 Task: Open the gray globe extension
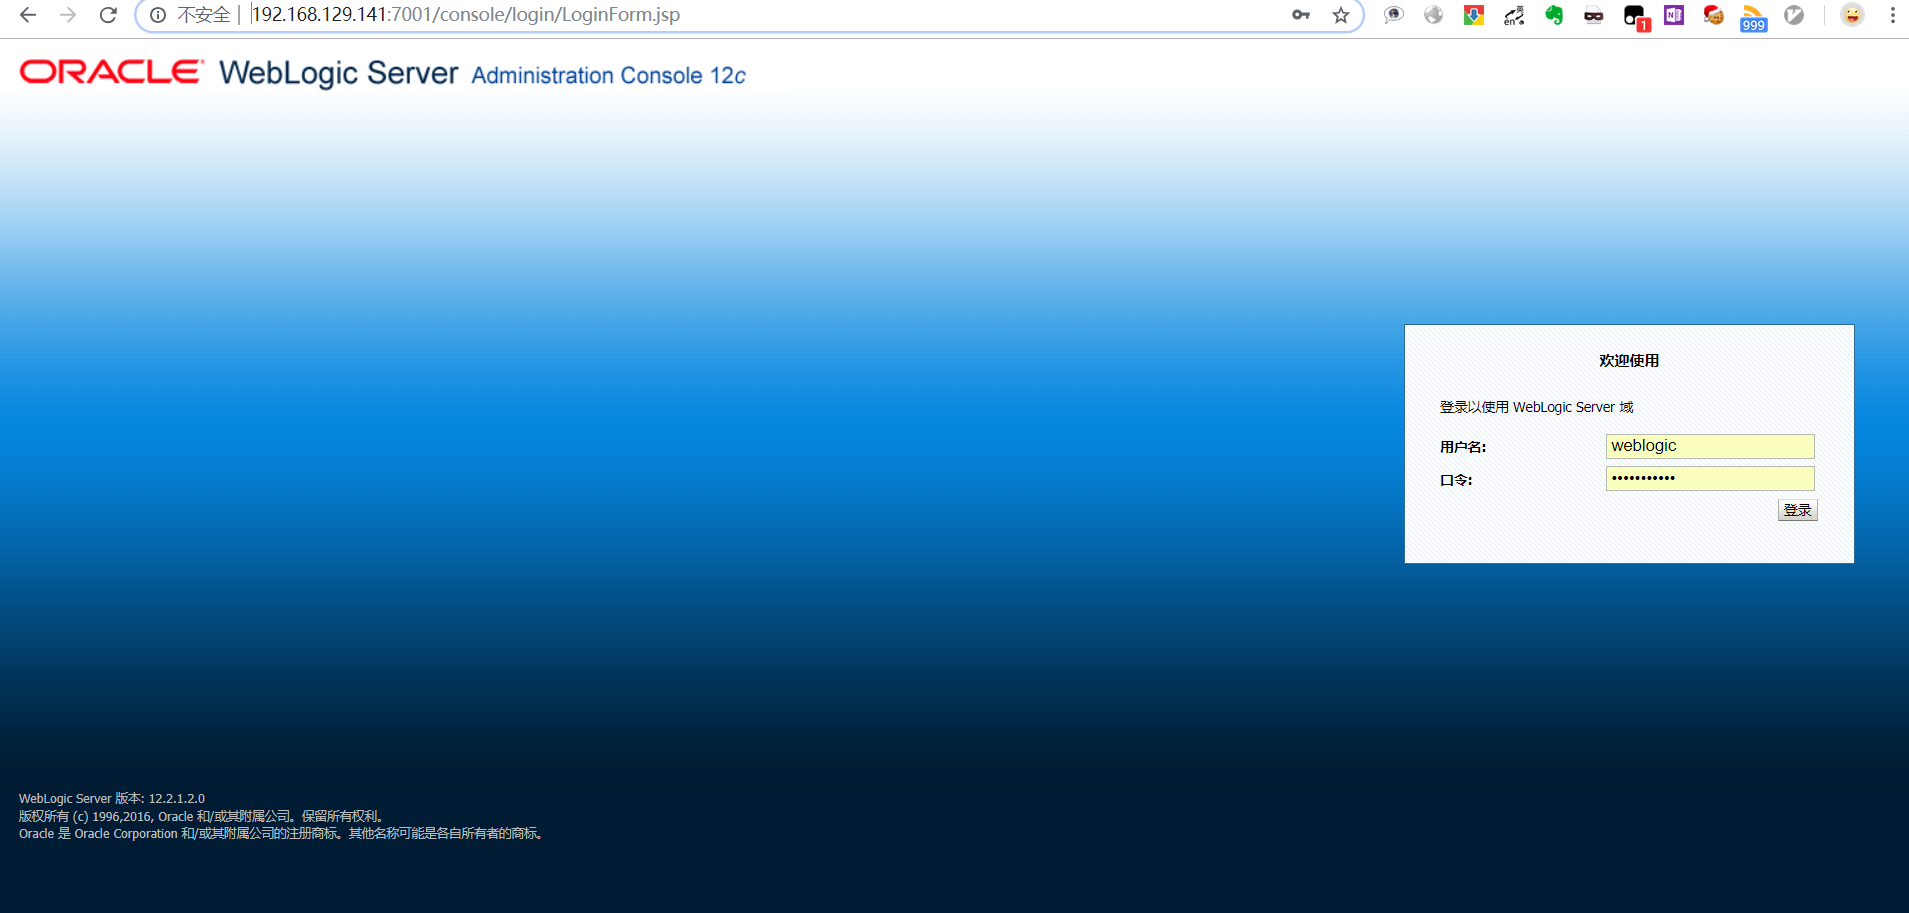(1434, 15)
